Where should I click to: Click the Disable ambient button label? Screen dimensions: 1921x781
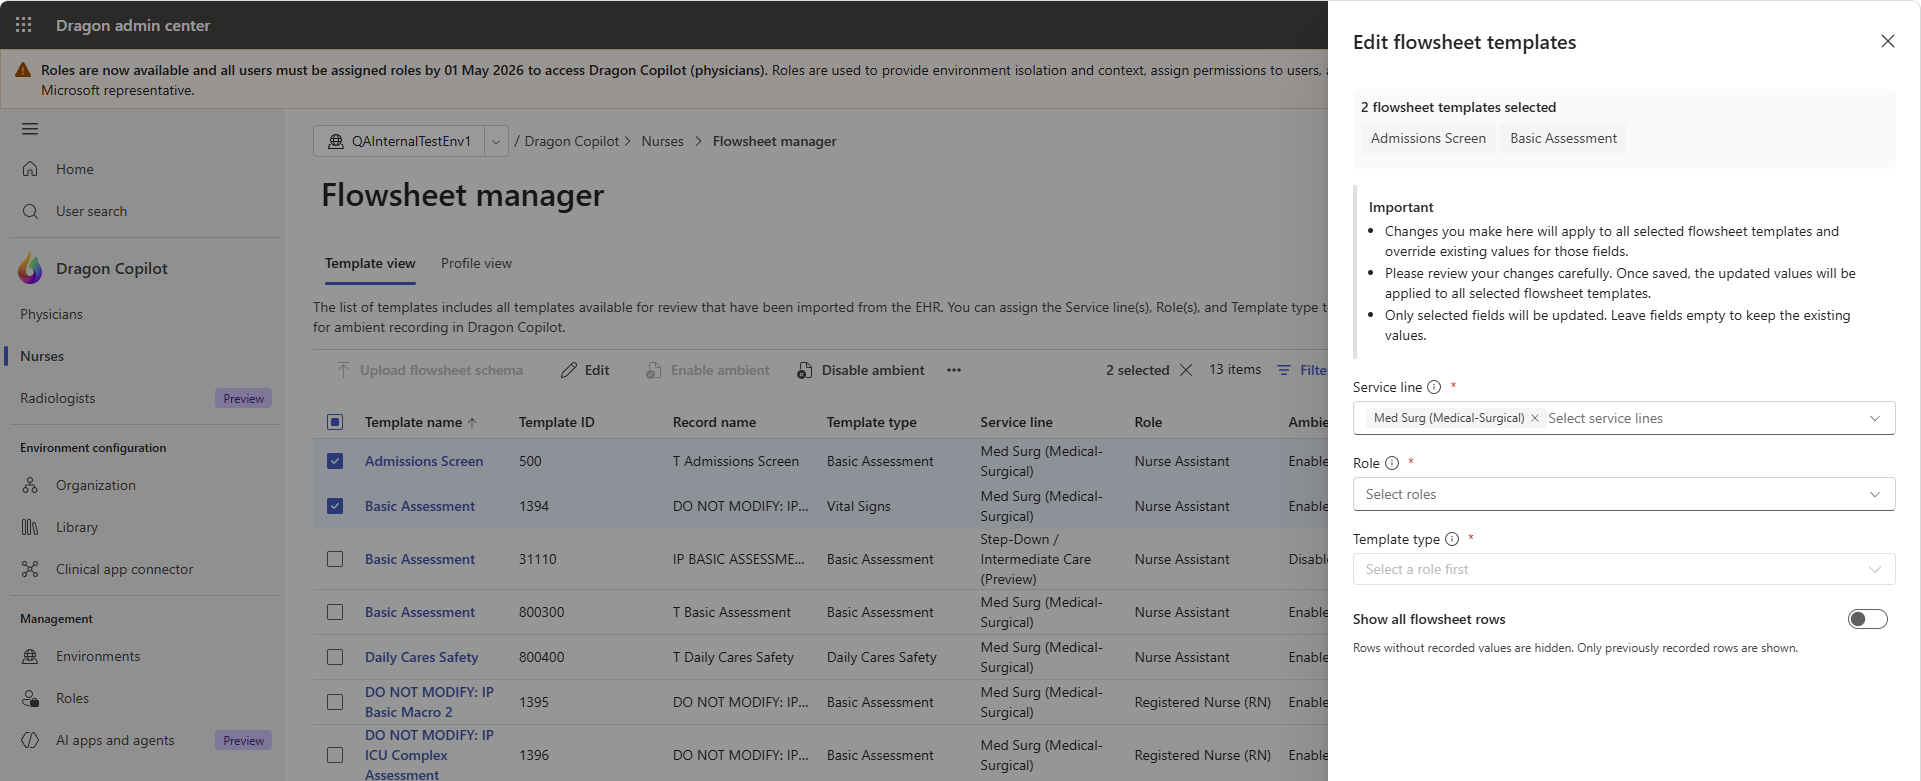tap(873, 370)
